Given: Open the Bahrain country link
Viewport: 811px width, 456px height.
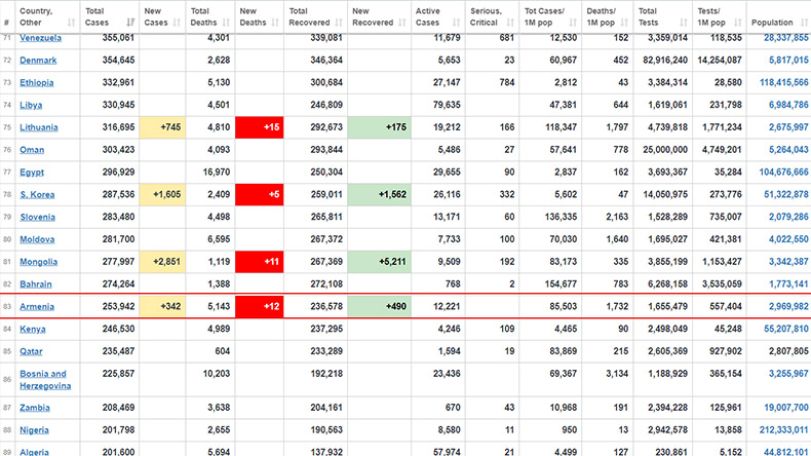Looking at the screenshot, I should tap(36, 284).
